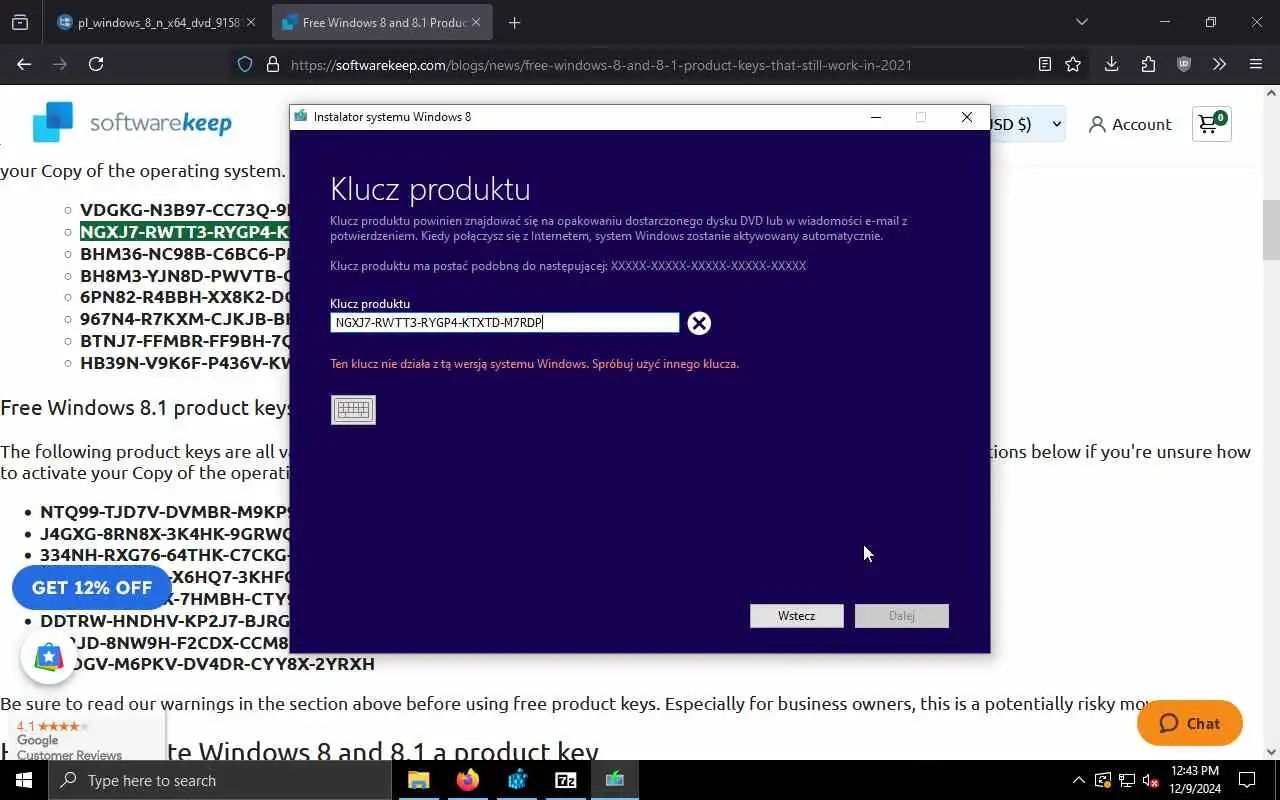
Task: Bookmark this page with the star
Action: pyautogui.click(x=1073, y=64)
